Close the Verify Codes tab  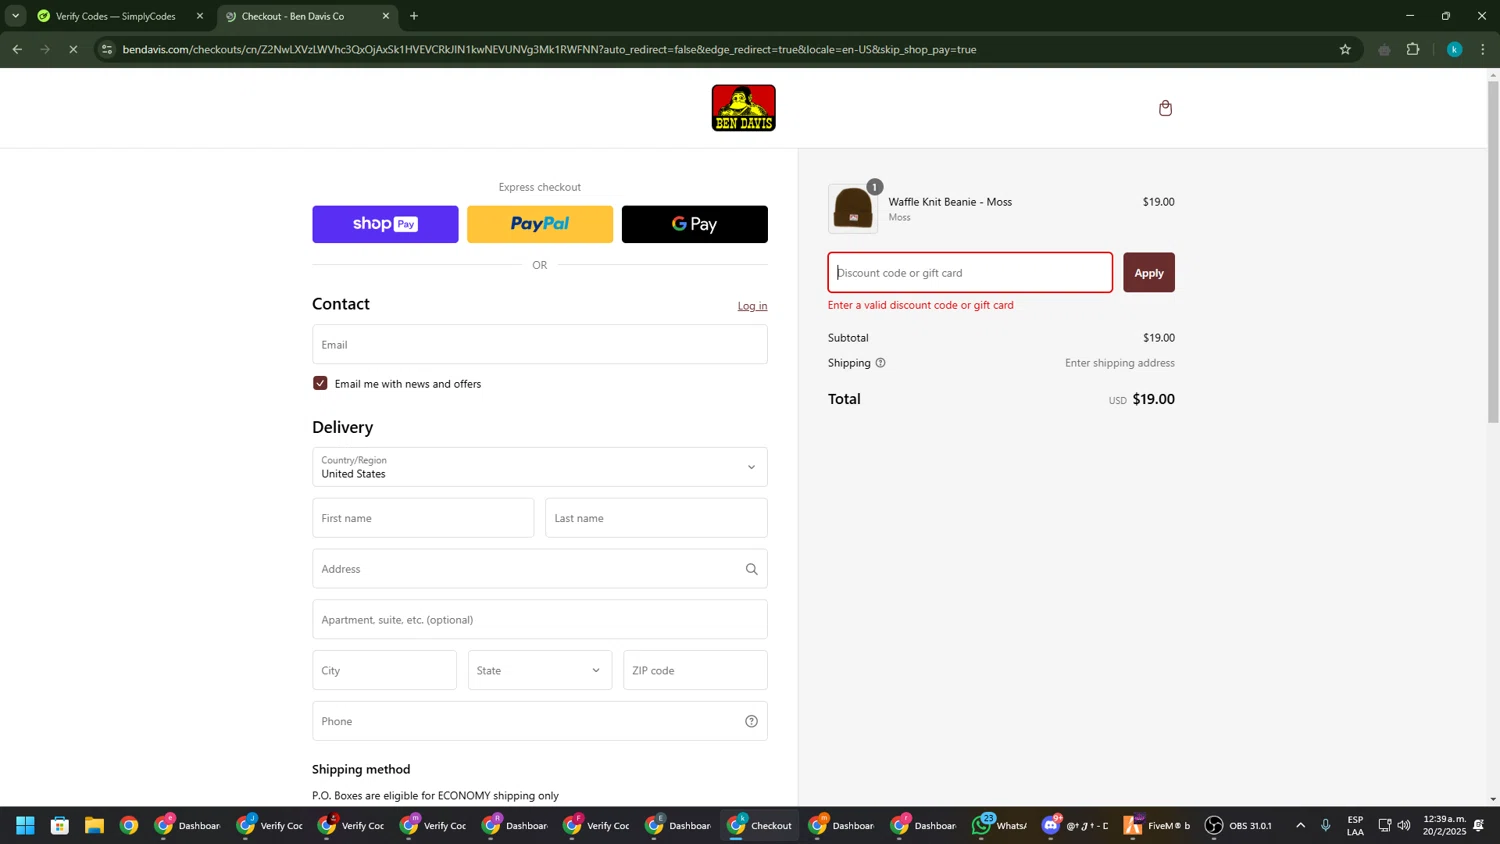(x=199, y=16)
